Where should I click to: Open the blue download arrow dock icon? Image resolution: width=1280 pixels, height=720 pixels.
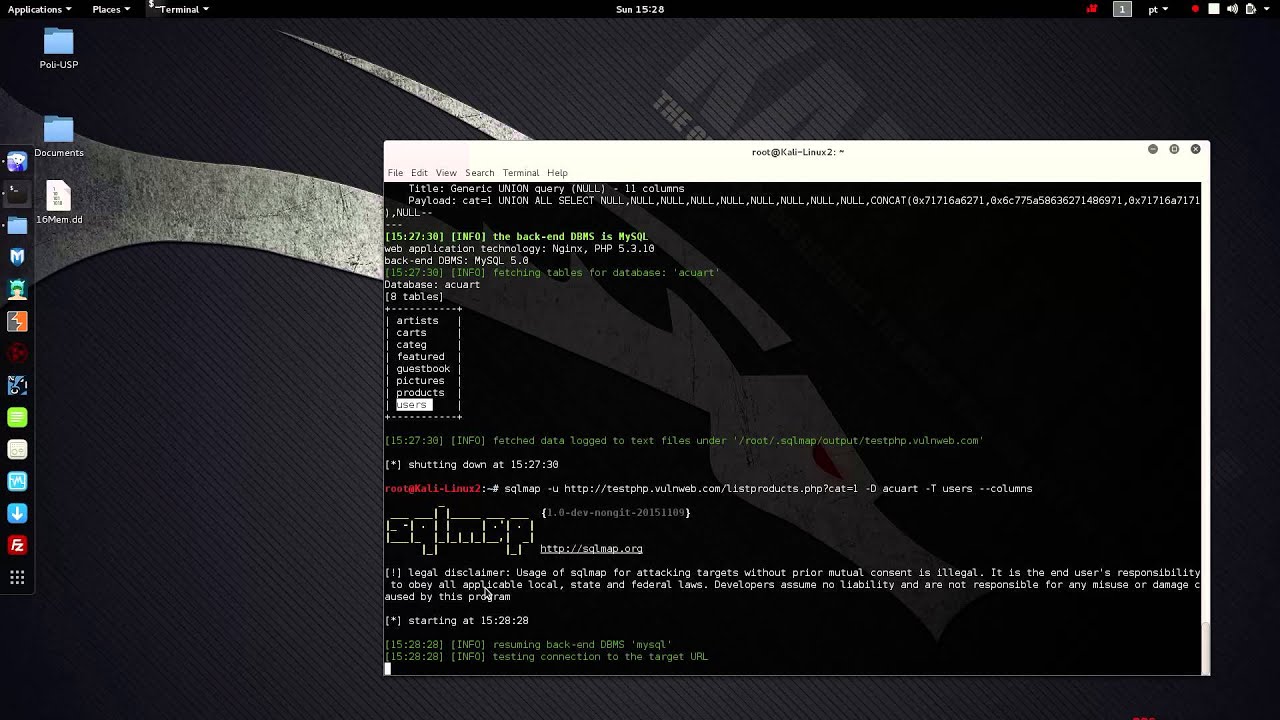coord(17,513)
